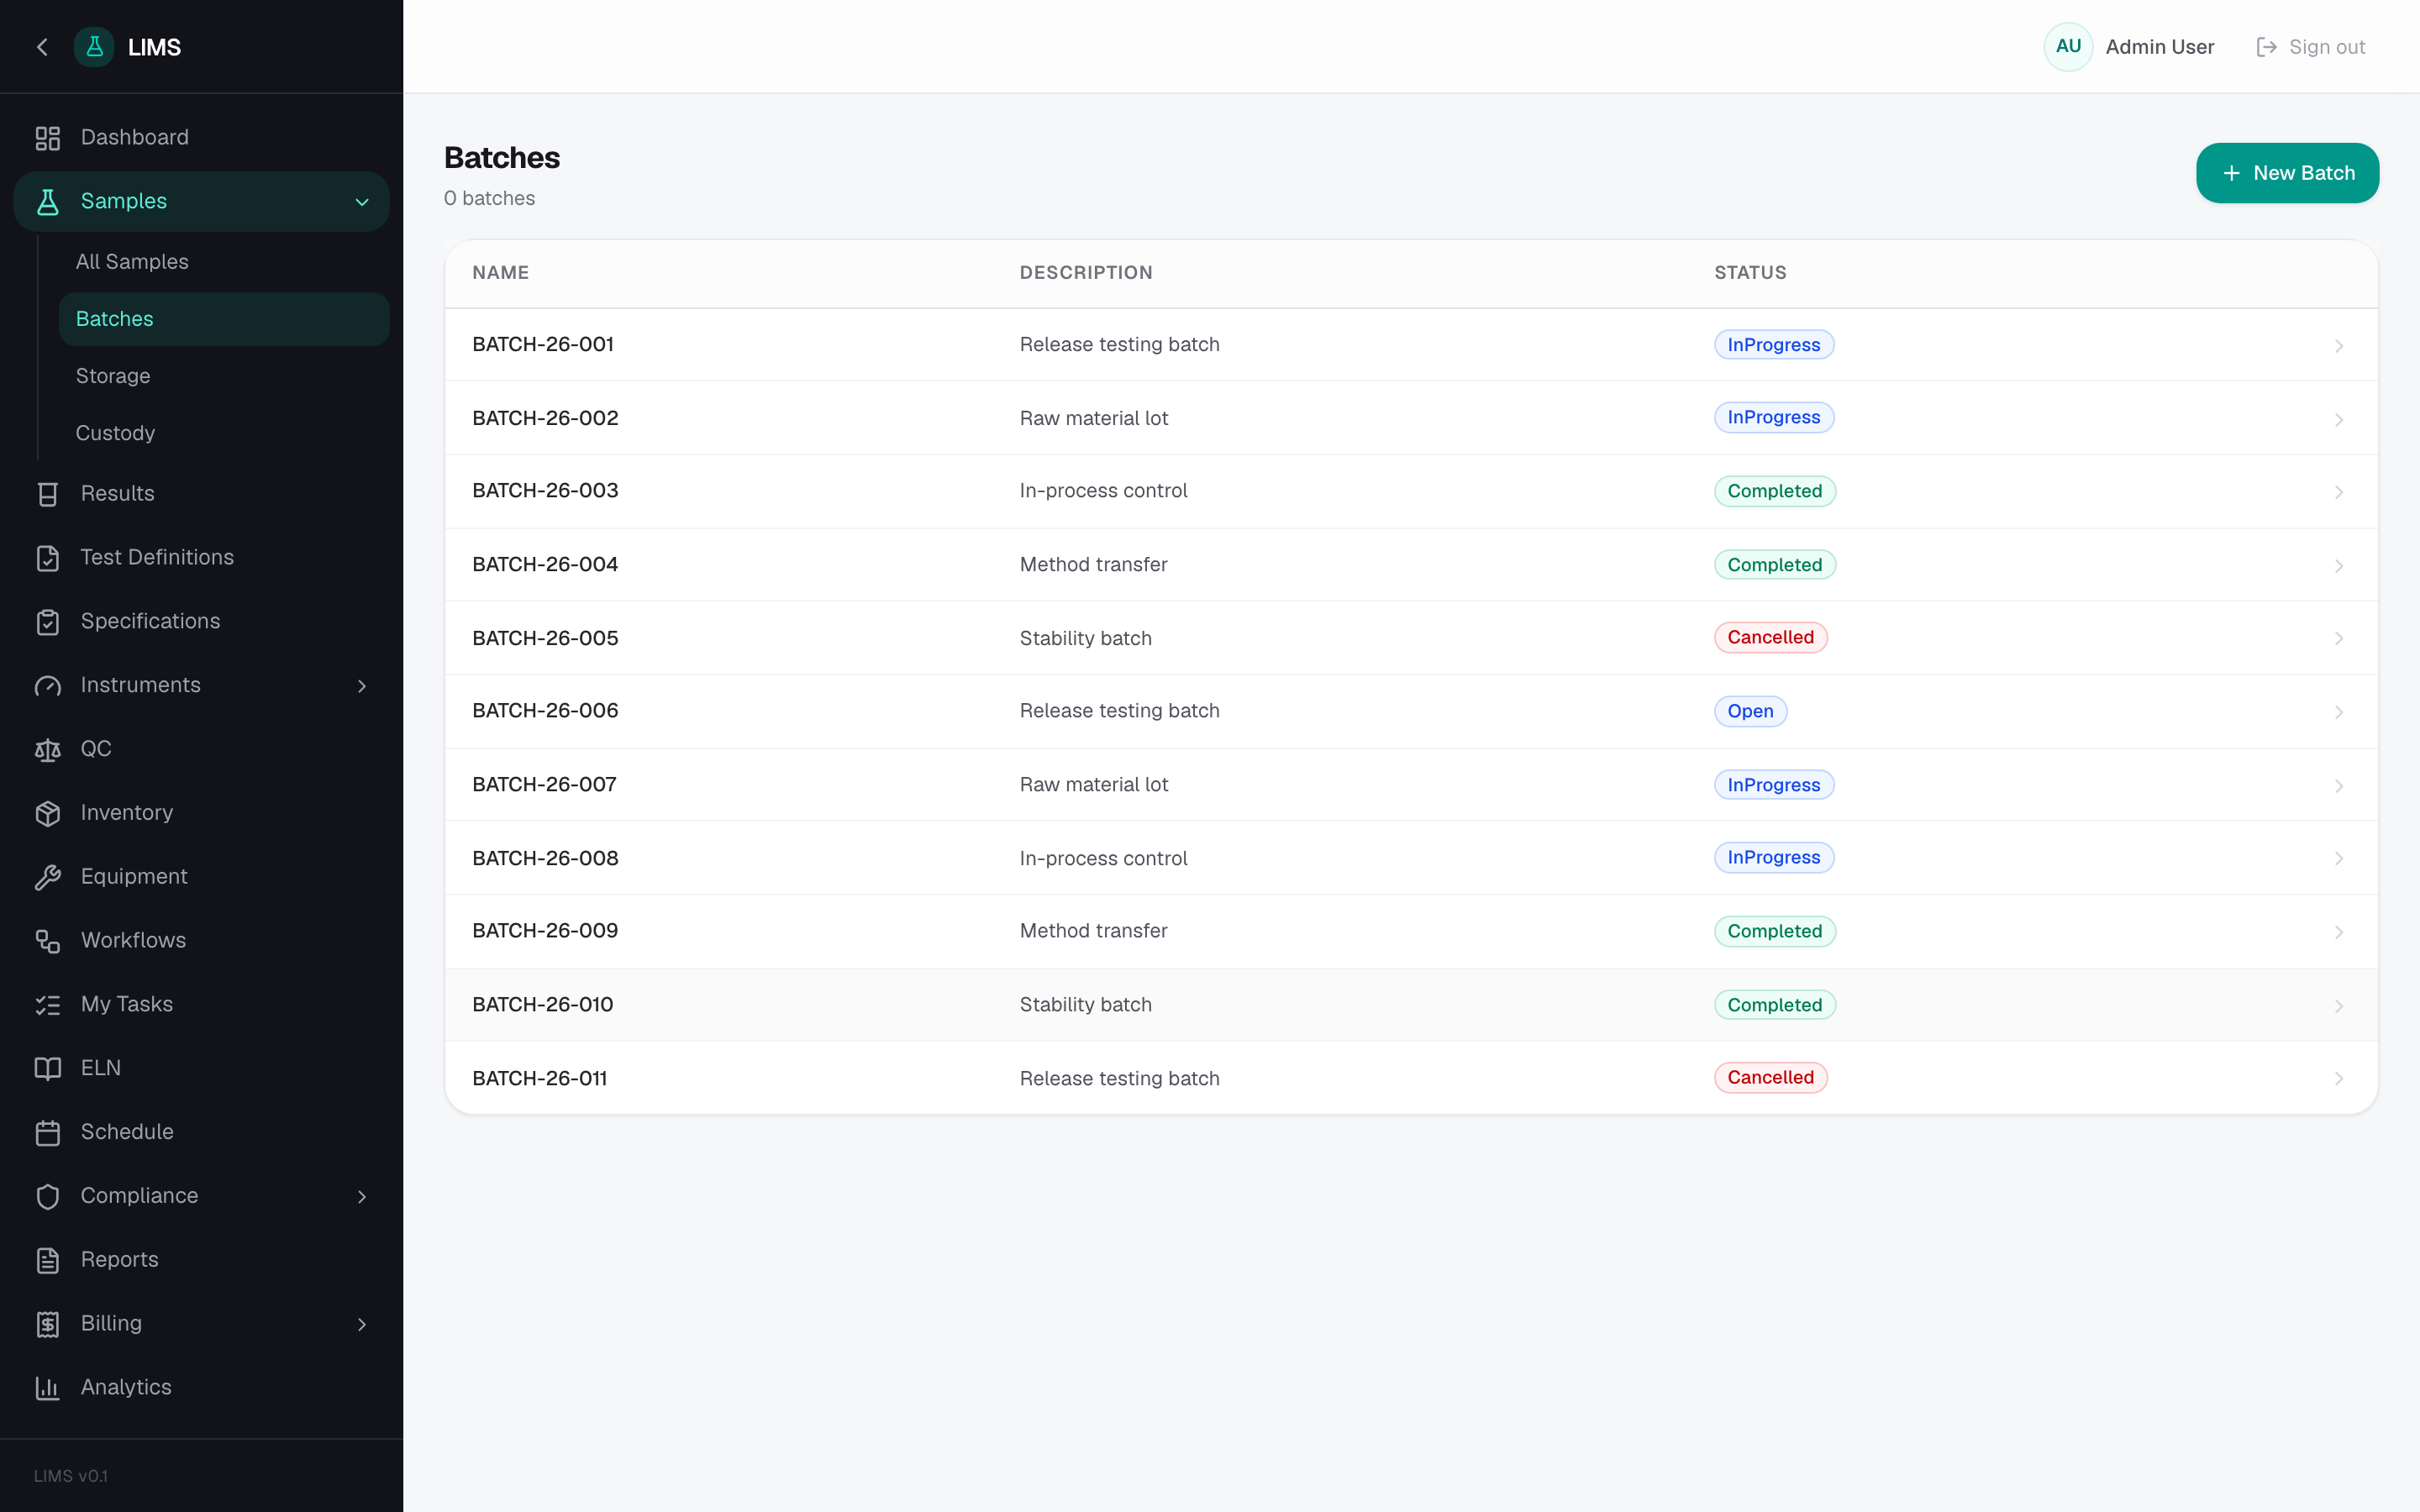
Task: Click the Sign out link
Action: 2311,47
